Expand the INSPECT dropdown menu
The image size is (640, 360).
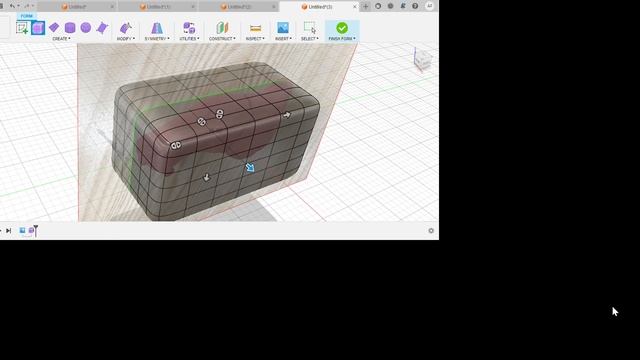pos(255,38)
